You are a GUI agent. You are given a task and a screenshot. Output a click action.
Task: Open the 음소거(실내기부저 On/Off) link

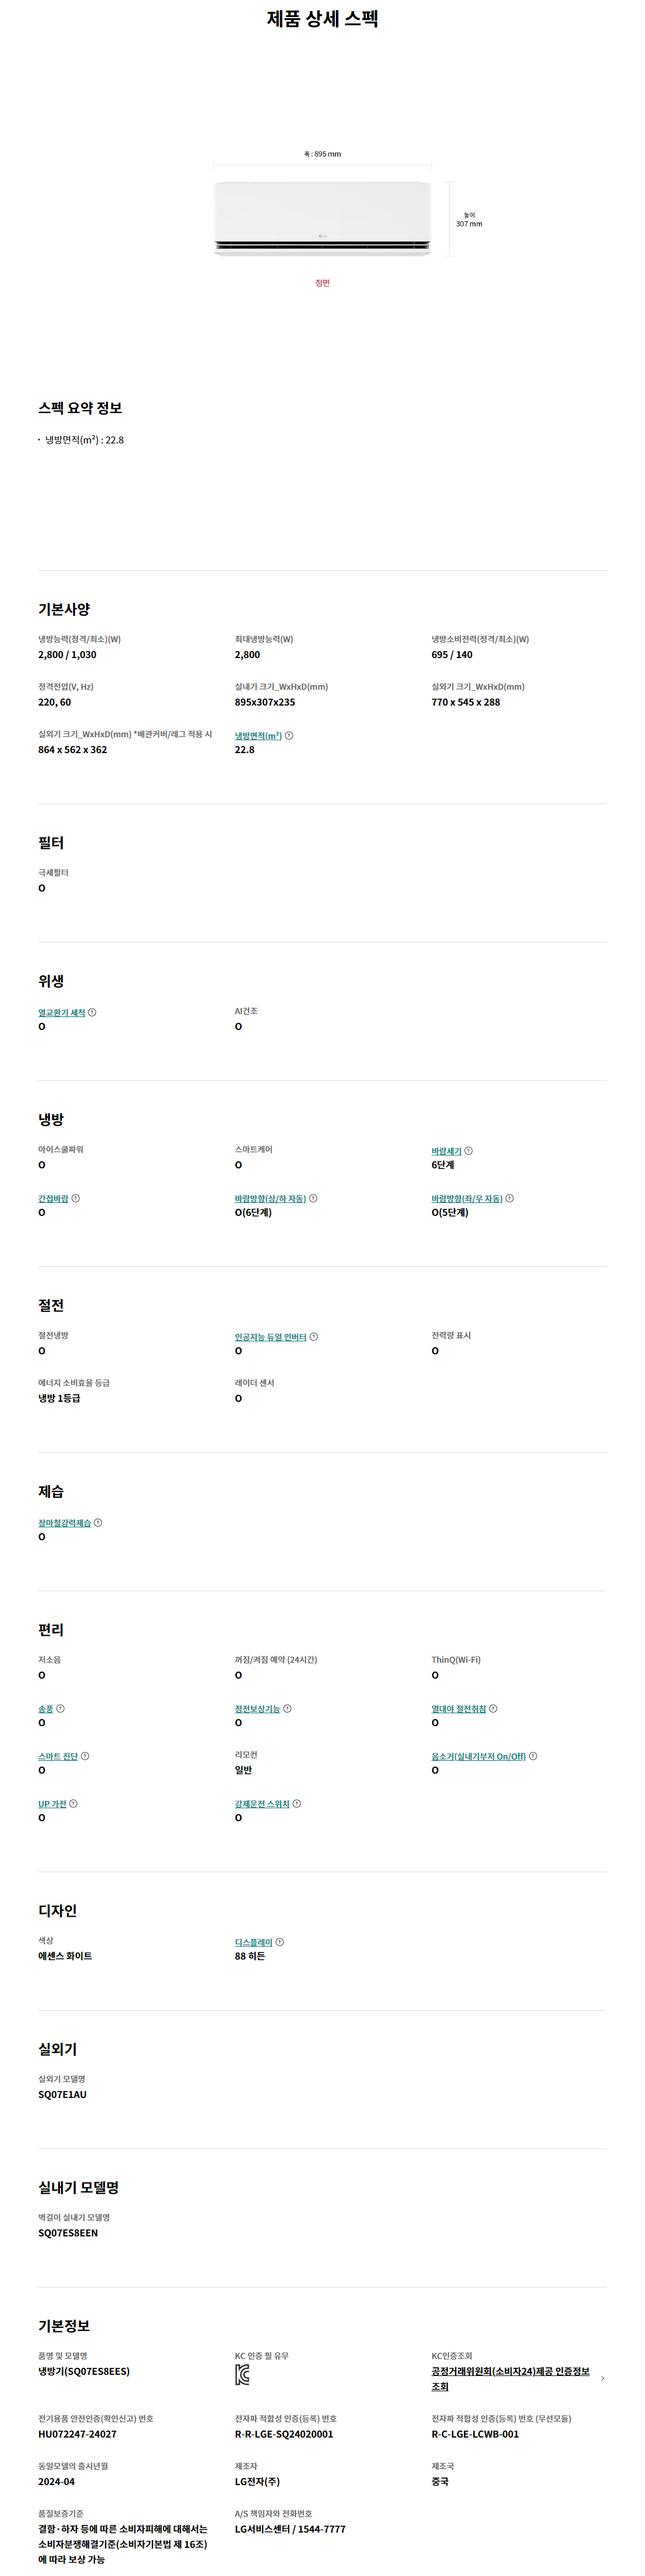[478, 1756]
